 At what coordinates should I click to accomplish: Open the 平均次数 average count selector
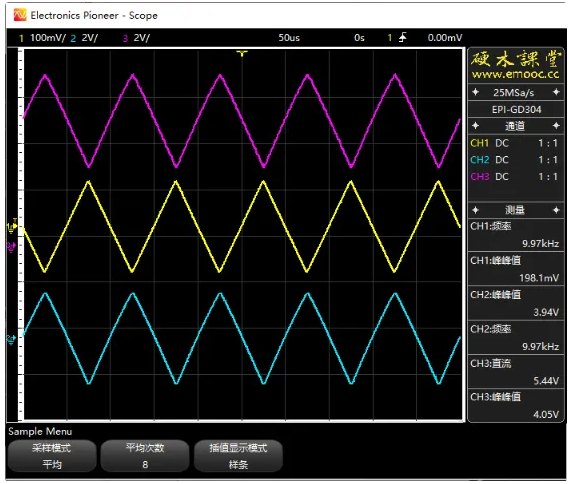(x=145, y=456)
